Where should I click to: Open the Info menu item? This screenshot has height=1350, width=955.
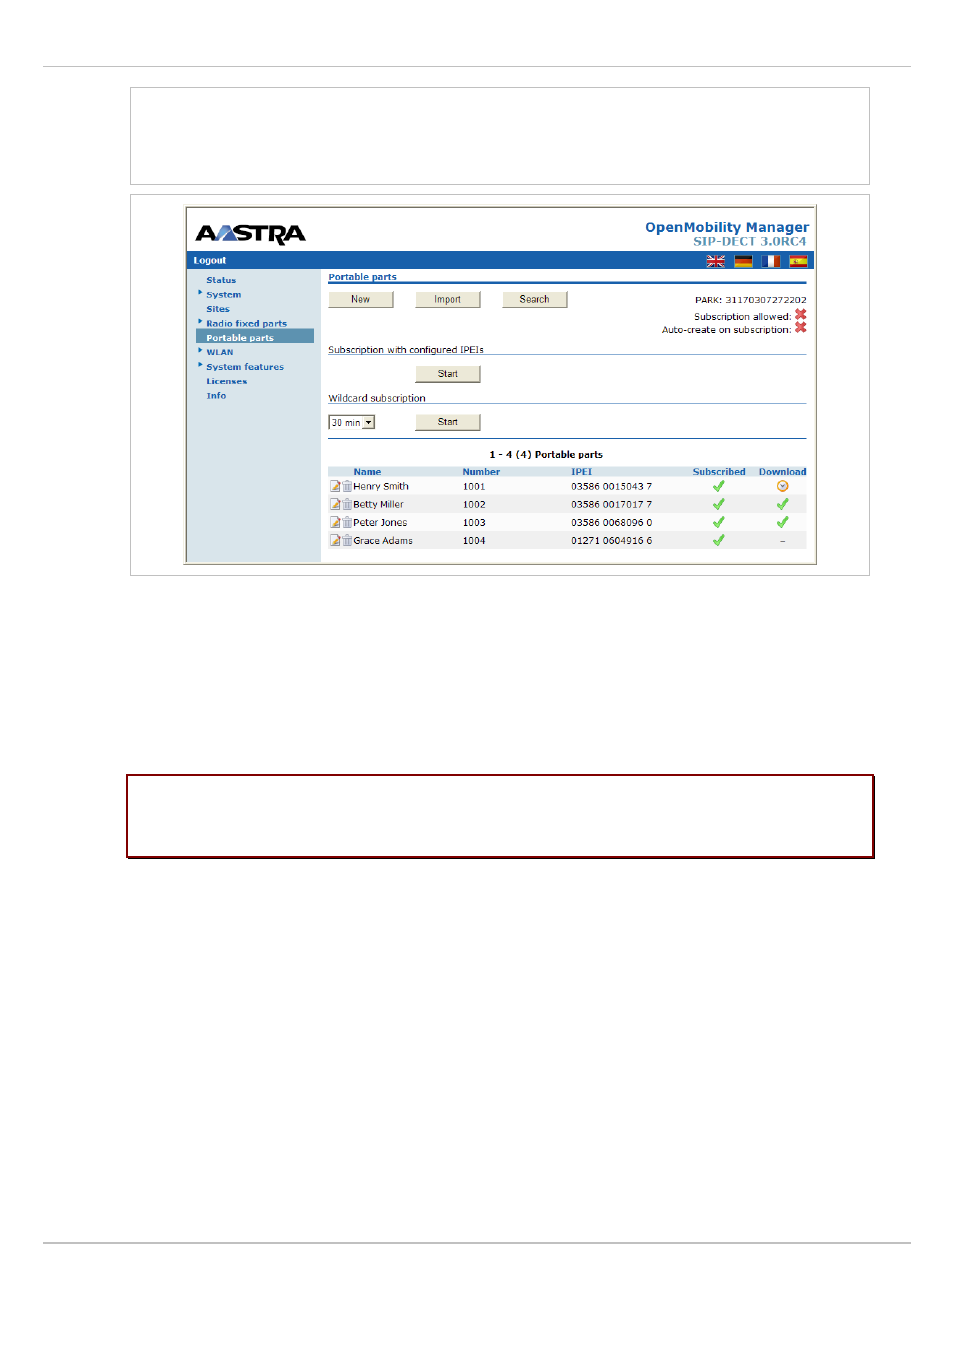point(216,396)
